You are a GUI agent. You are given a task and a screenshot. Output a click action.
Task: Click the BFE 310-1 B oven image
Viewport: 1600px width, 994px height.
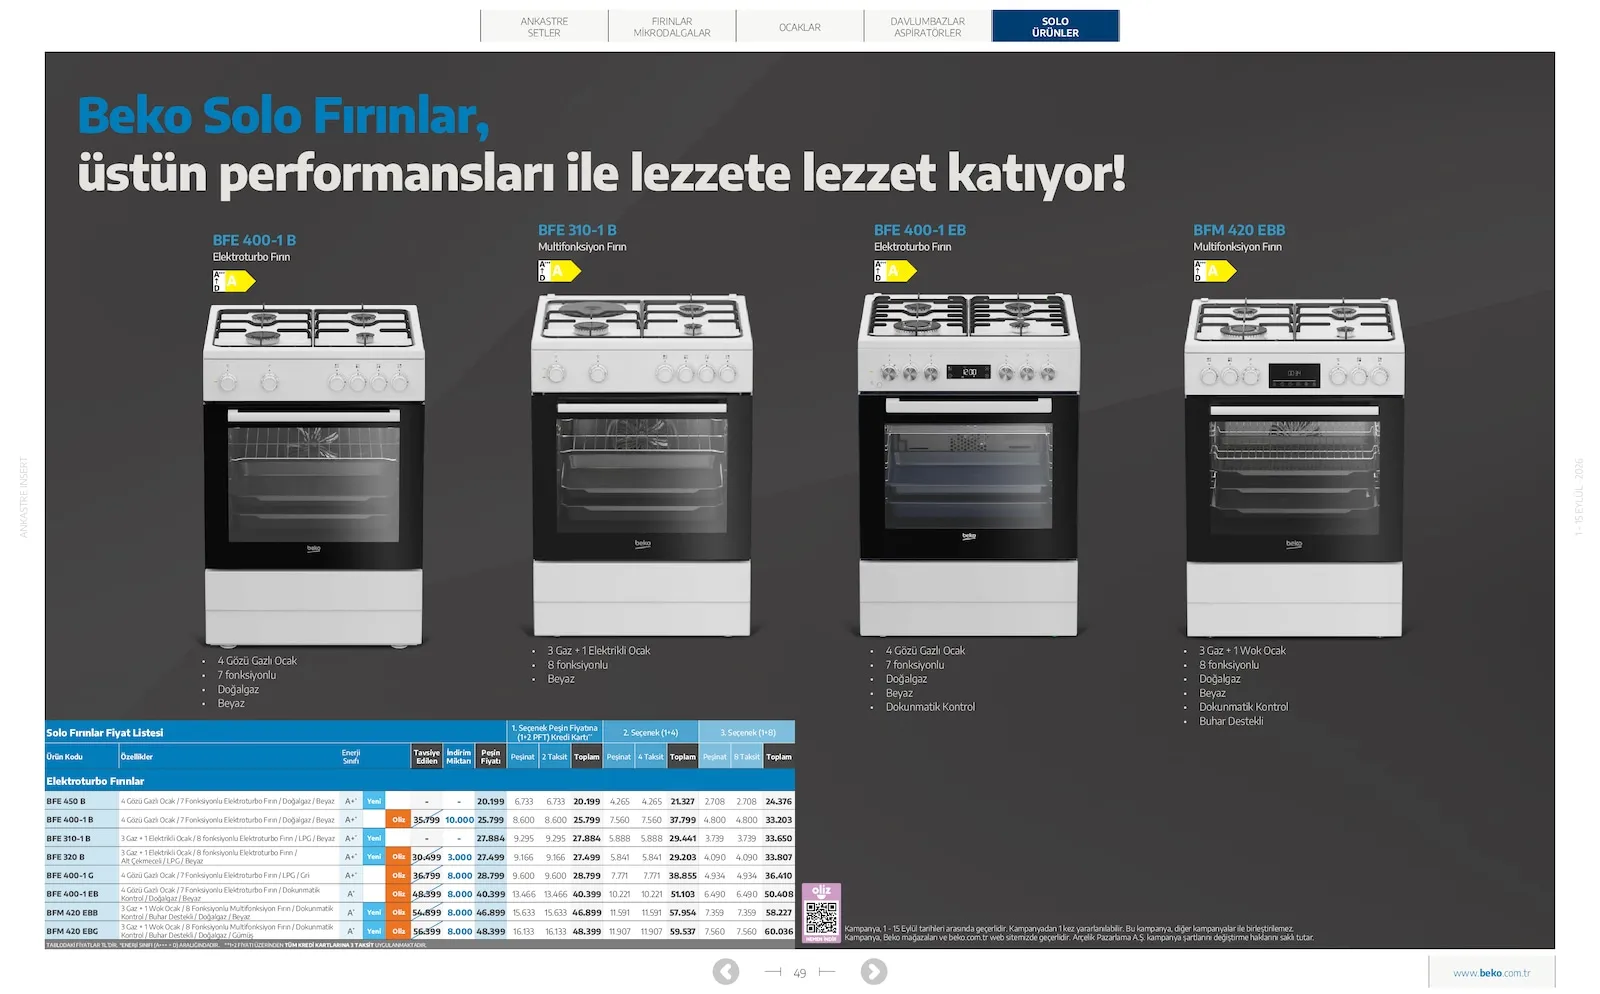[x=642, y=465]
